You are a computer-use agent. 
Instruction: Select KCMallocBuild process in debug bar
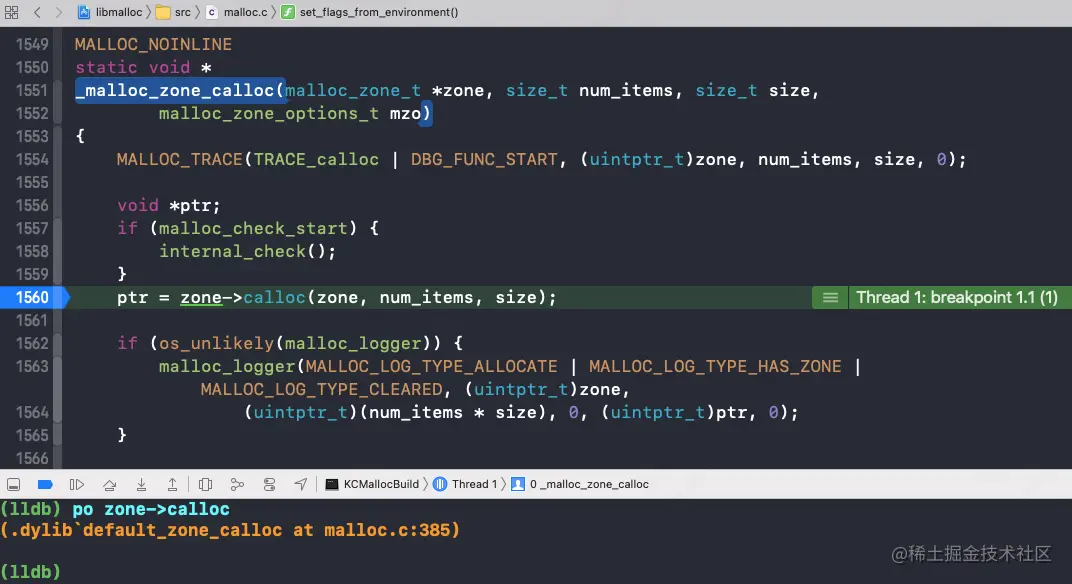[372, 484]
